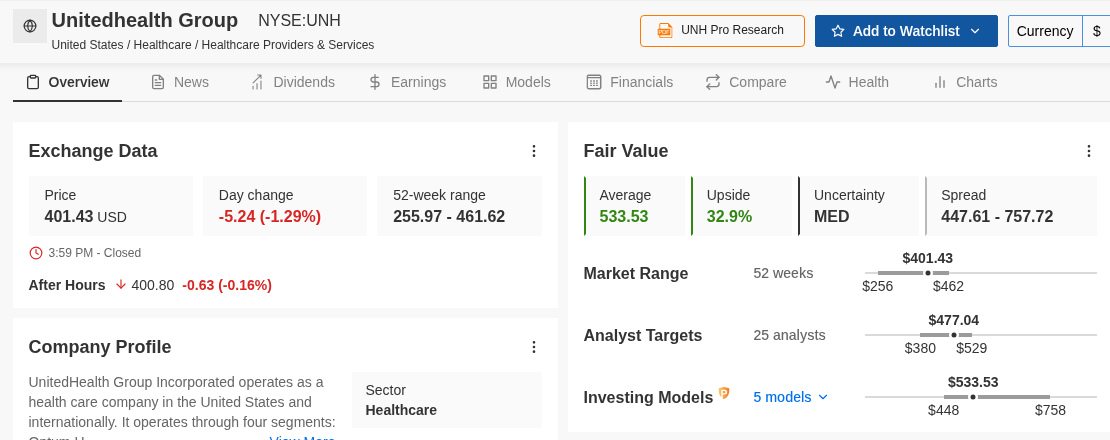Expand the 5 models dropdown
The image size is (1110, 440).
tap(790, 397)
